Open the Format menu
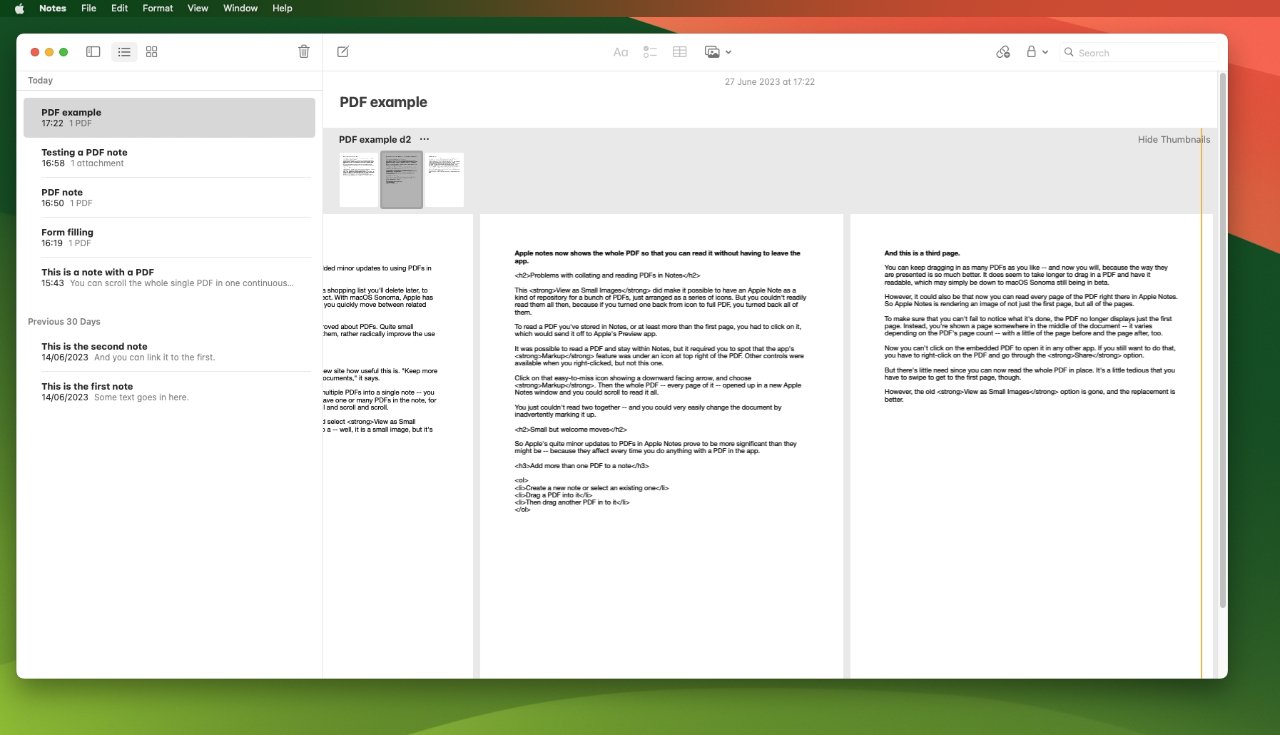 [x=157, y=8]
